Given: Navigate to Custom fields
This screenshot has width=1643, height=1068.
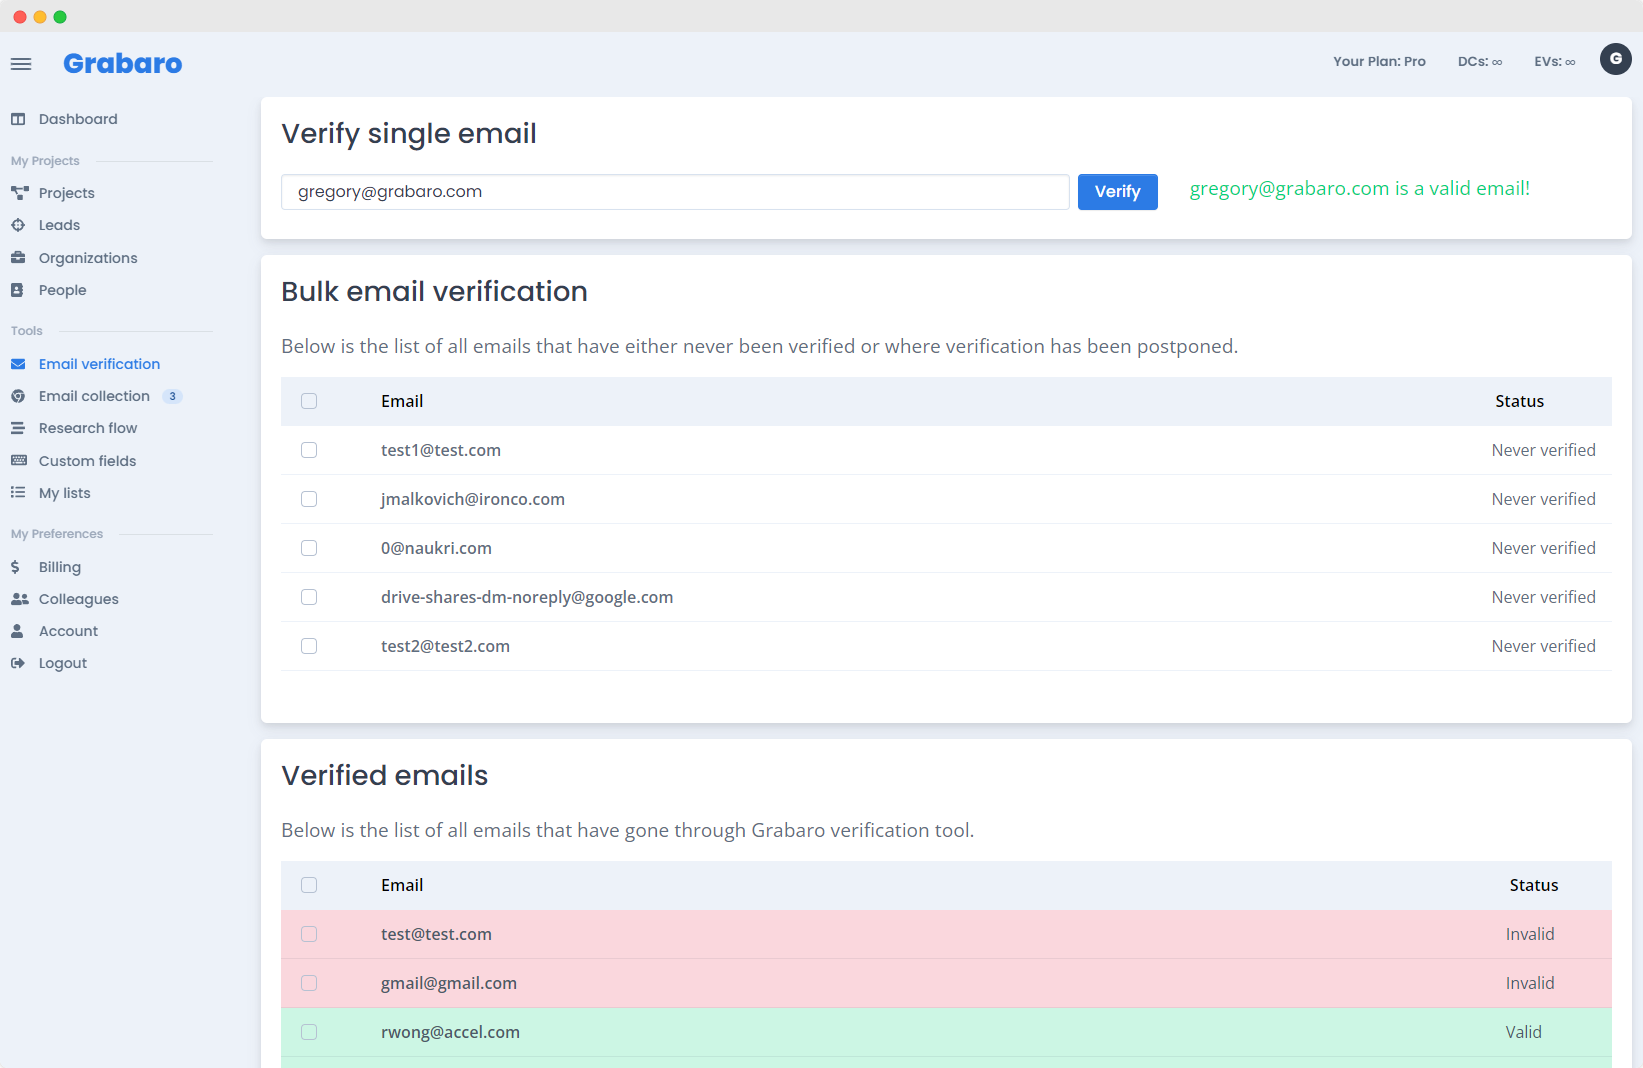Looking at the screenshot, I should pyautogui.click(x=87, y=461).
